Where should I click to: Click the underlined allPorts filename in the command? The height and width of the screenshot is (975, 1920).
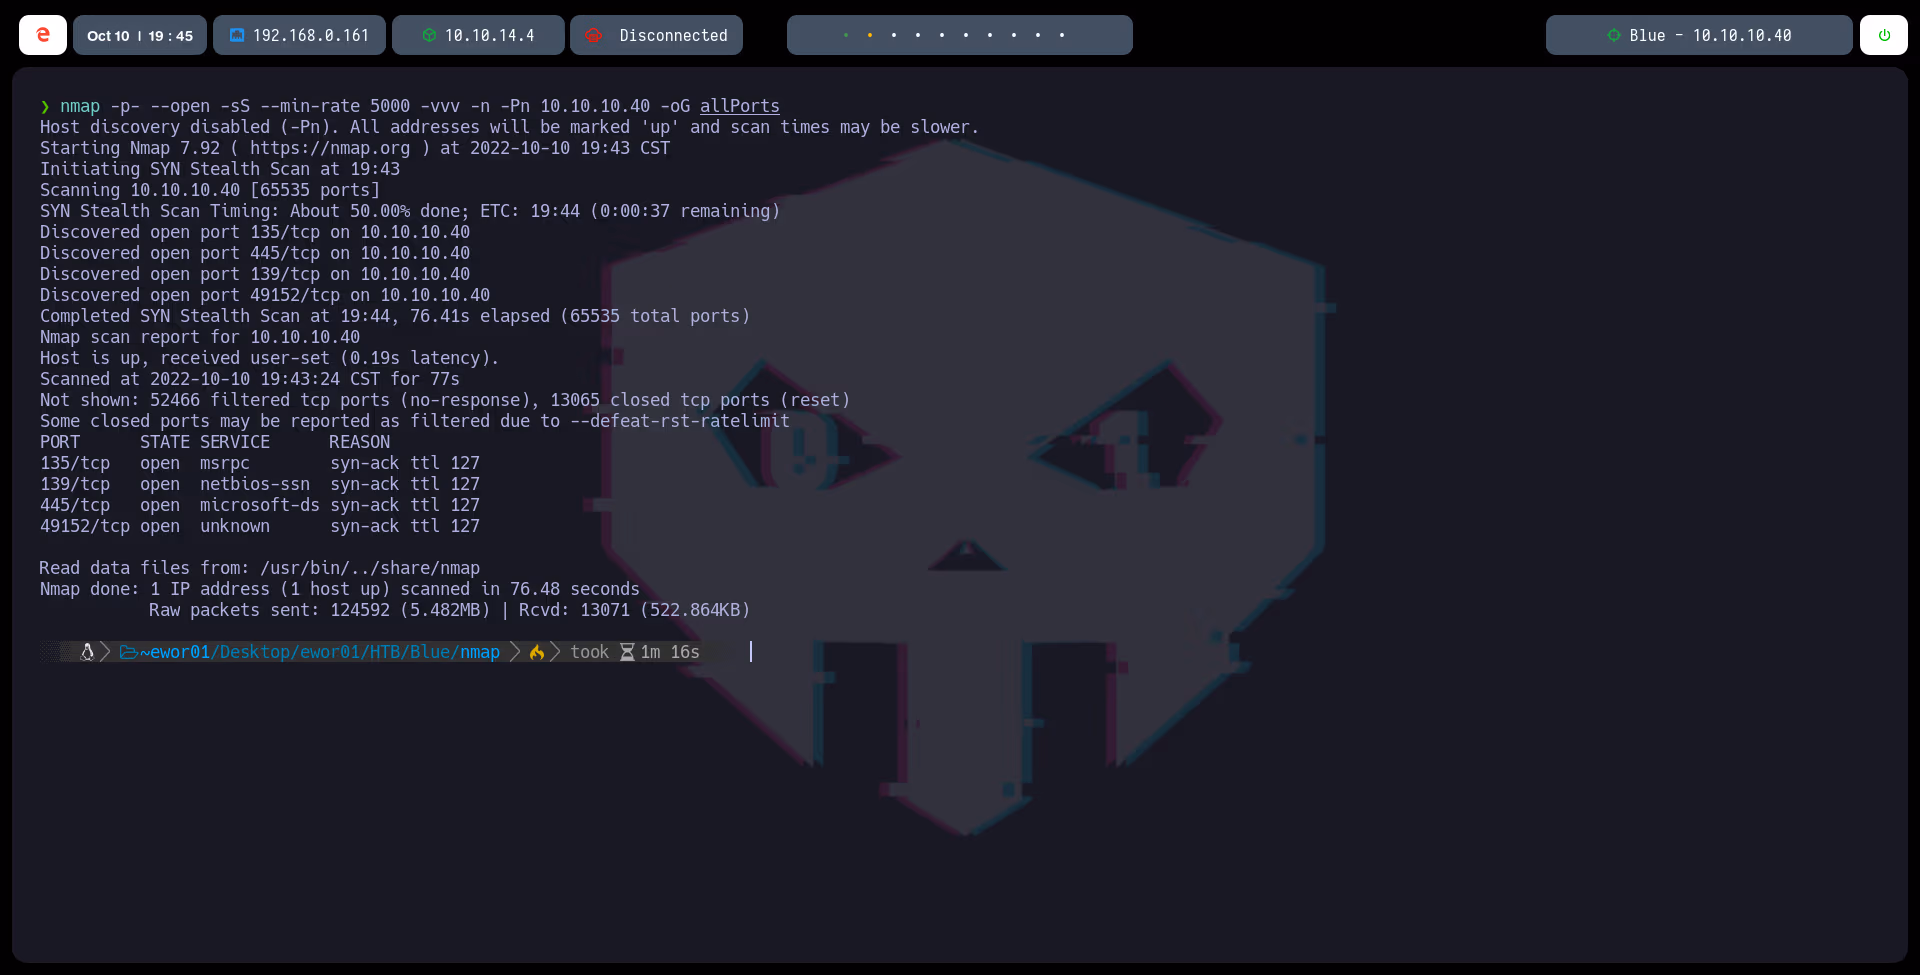click(x=739, y=106)
